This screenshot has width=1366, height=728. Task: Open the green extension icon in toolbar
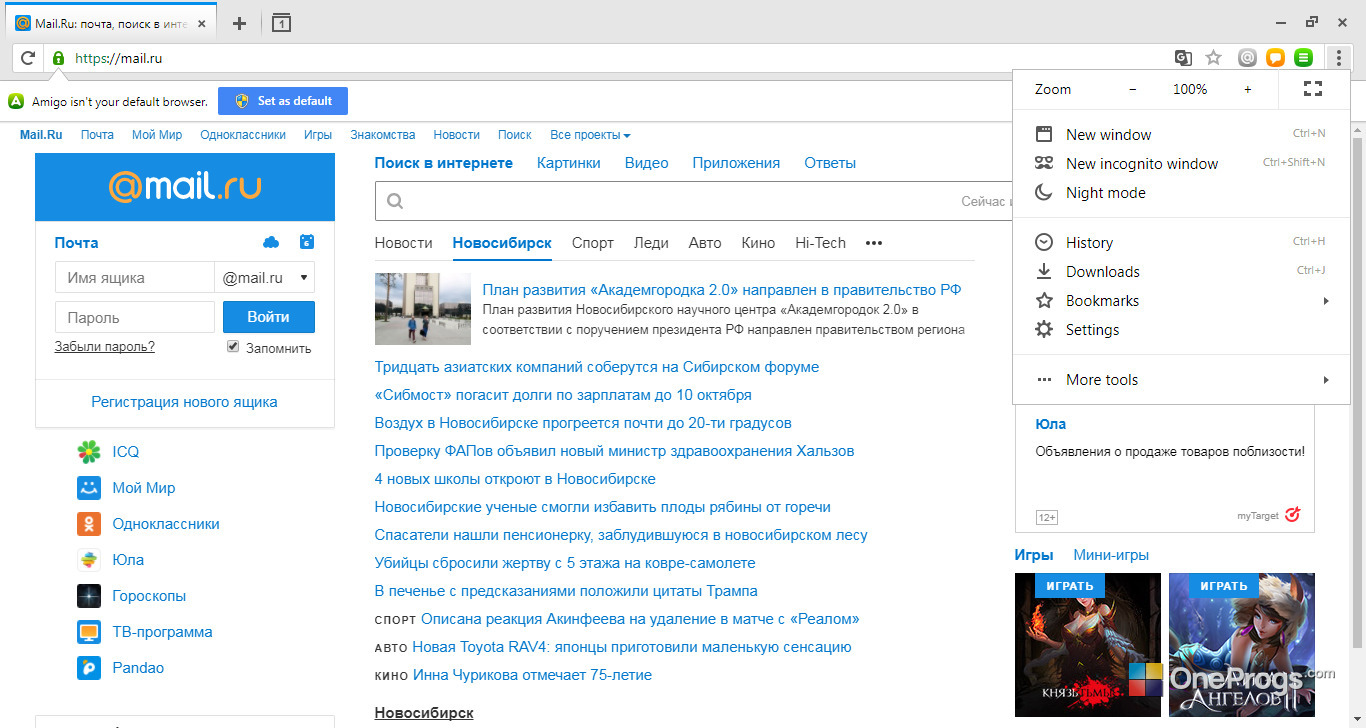(1303, 58)
